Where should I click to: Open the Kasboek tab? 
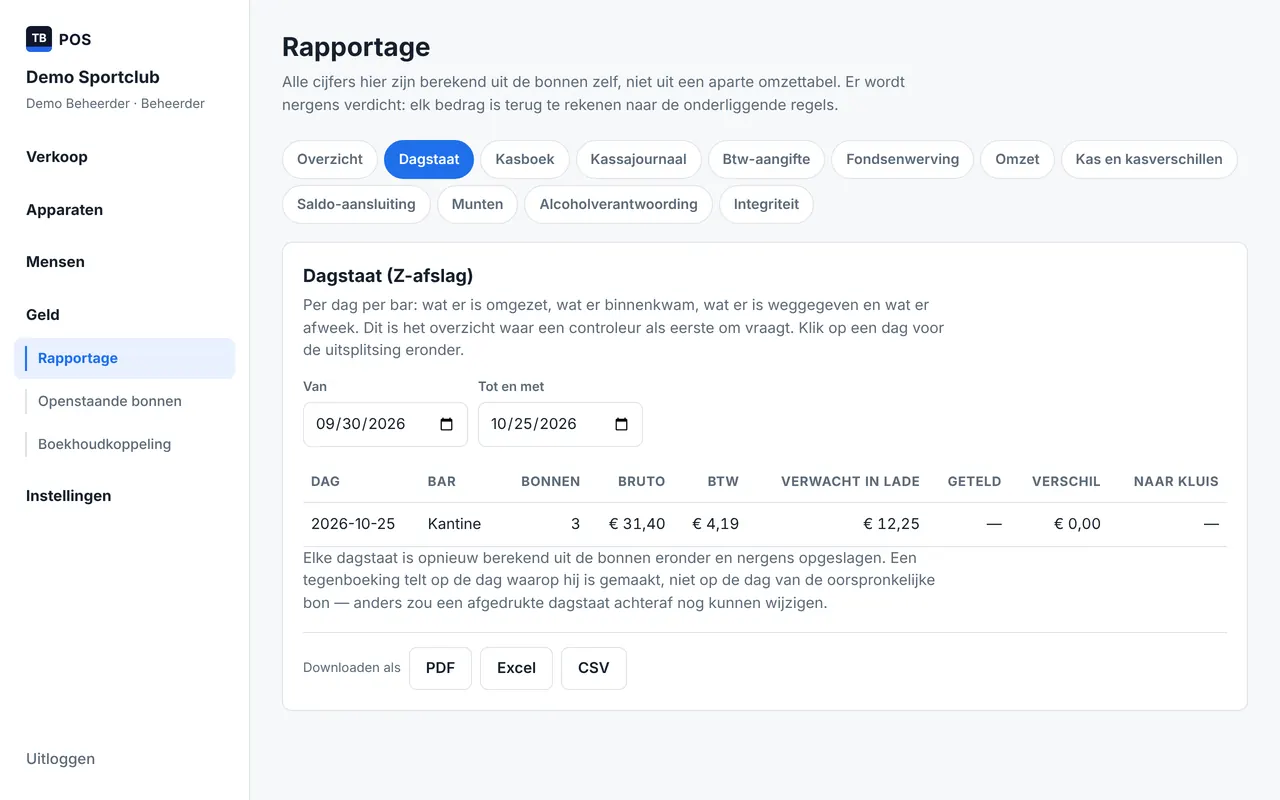(525, 159)
